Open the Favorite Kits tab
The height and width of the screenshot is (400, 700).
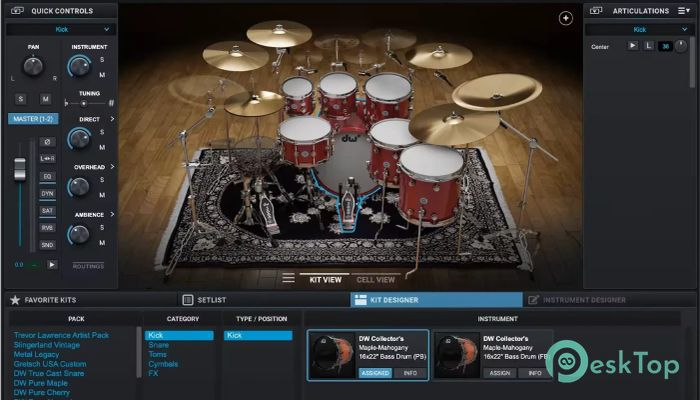click(x=91, y=300)
